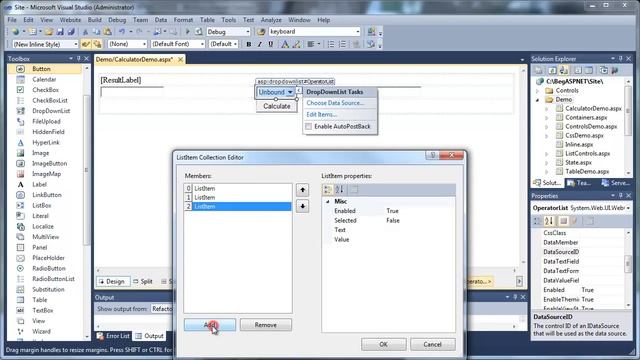Start debugging with the play icon
640x360 pixels.
tap(187, 32)
